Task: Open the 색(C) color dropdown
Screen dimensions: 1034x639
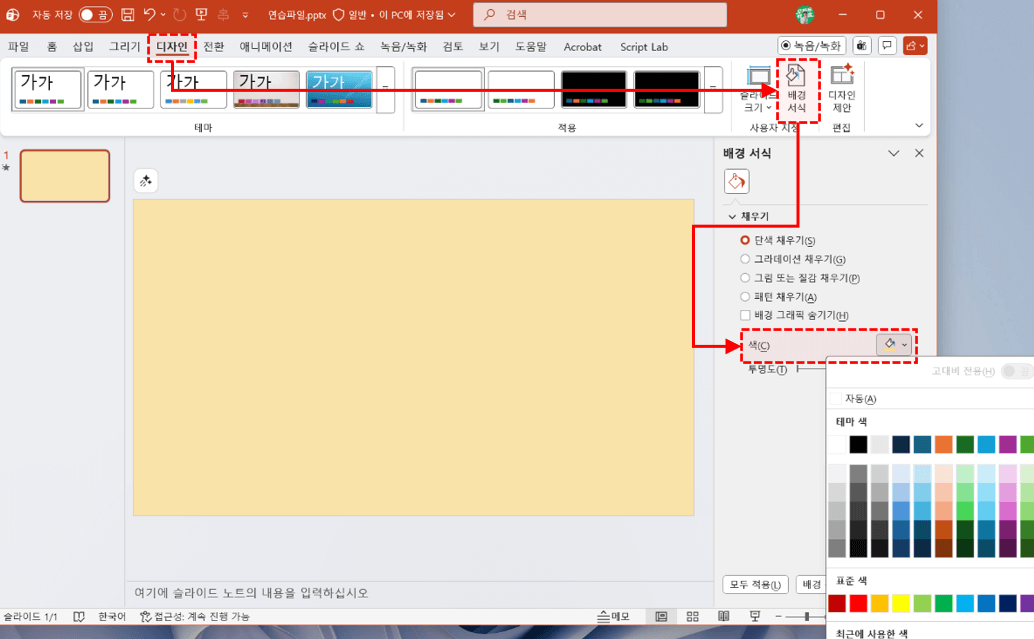Action: (895, 344)
